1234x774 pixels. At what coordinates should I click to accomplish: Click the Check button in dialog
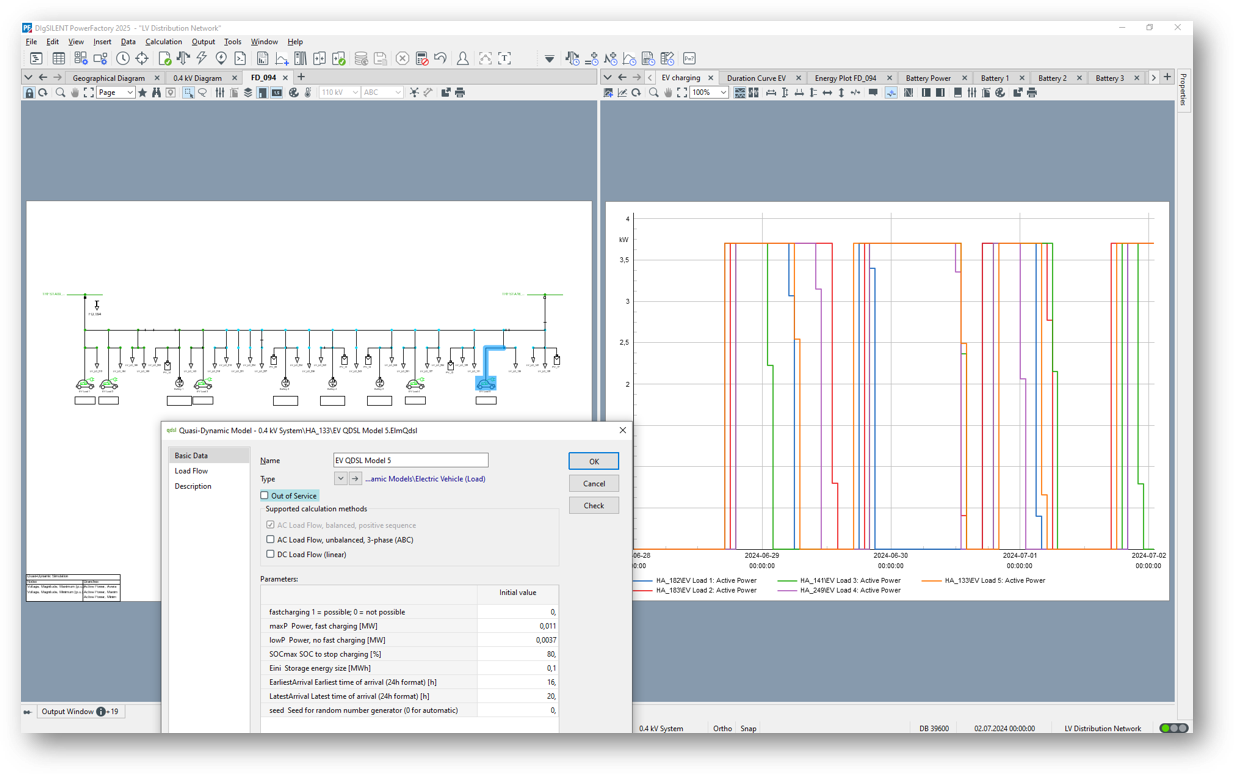point(593,506)
